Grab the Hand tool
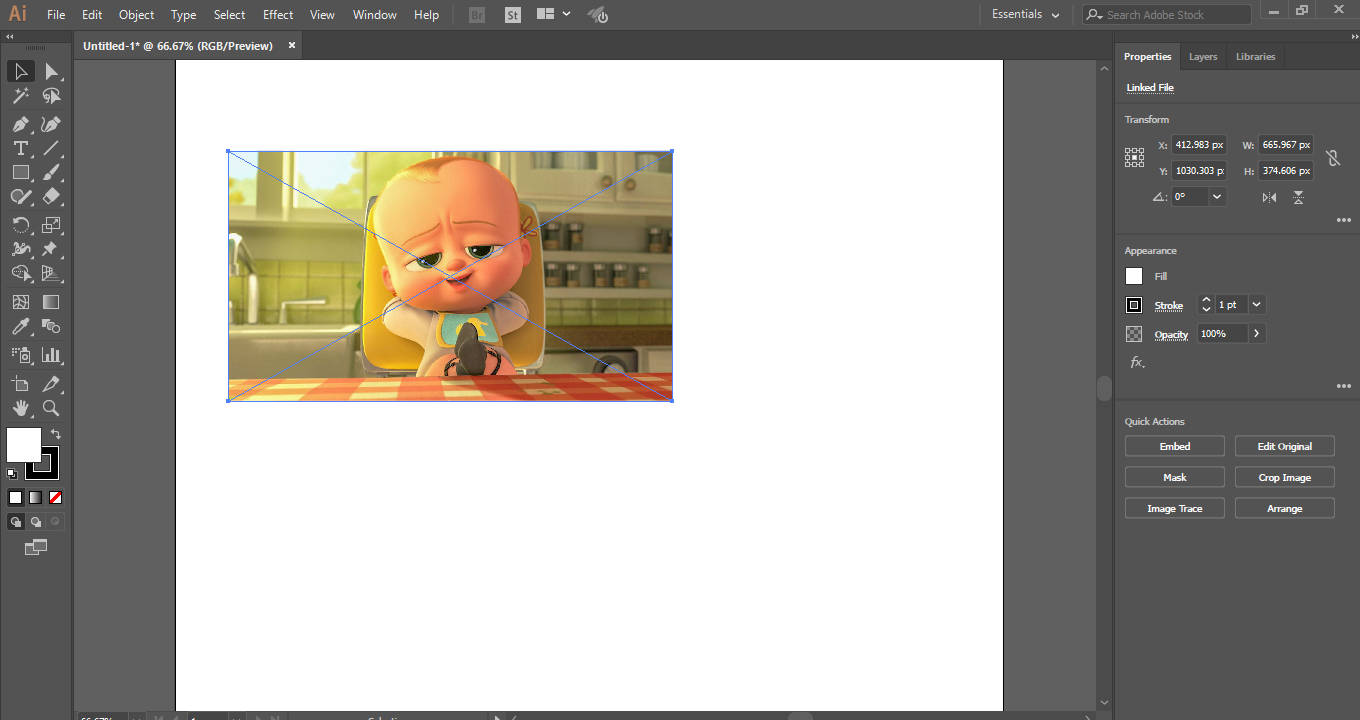Screen dimensions: 1360x720 [21, 408]
